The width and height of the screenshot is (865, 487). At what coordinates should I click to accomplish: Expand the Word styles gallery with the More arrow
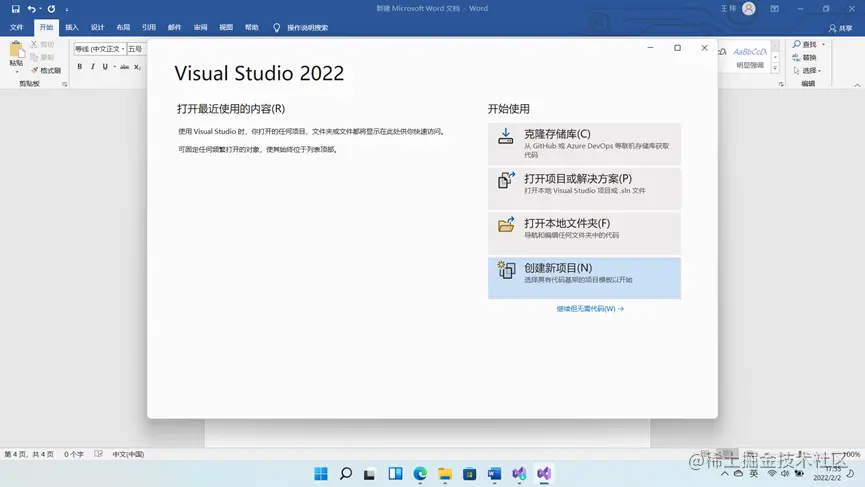(x=775, y=68)
